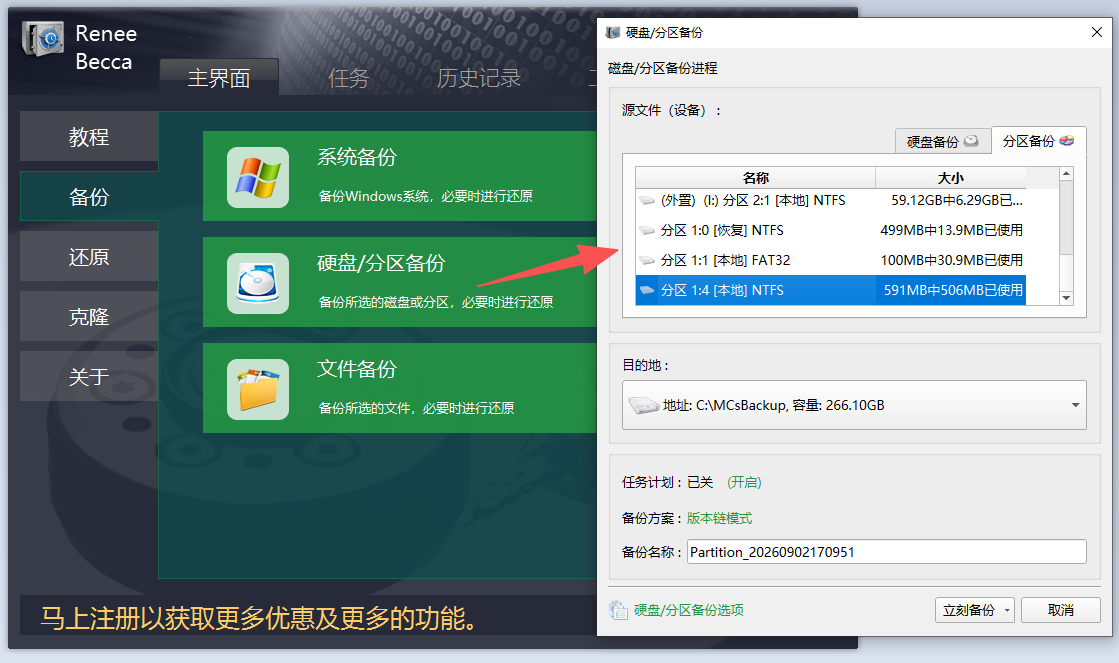Click the destination drive icon in 目的地 box

pos(644,405)
